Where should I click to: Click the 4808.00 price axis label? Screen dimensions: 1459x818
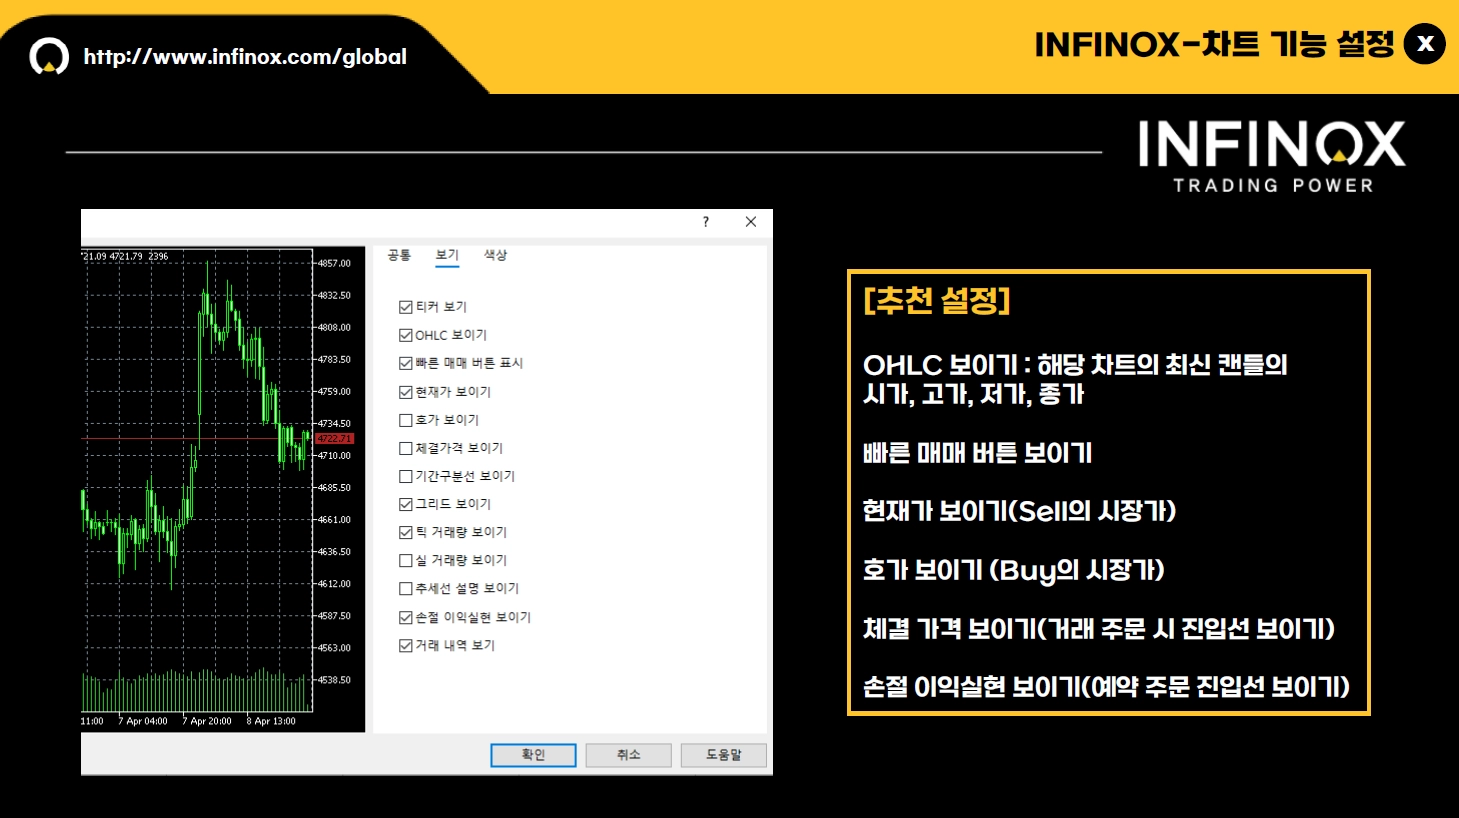334,327
